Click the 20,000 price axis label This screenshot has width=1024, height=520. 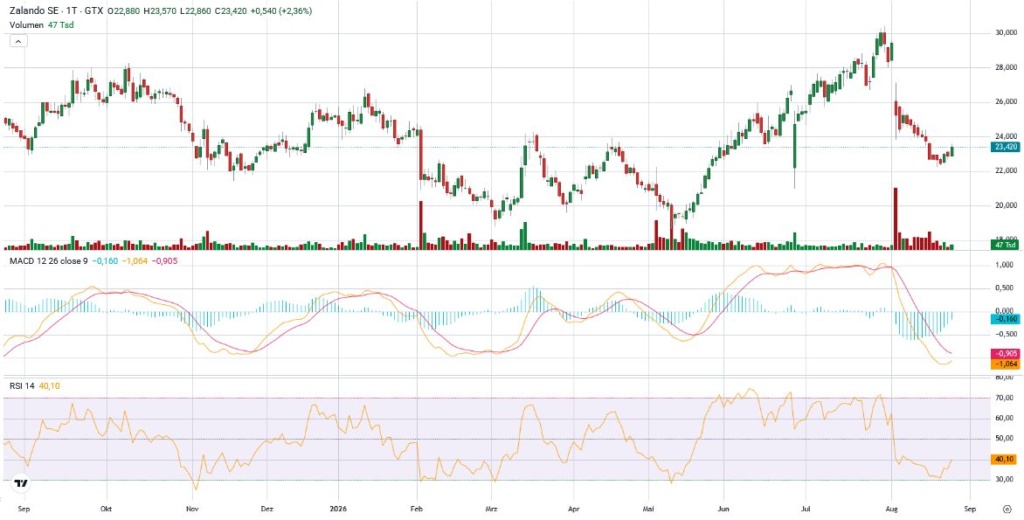pos(1005,206)
